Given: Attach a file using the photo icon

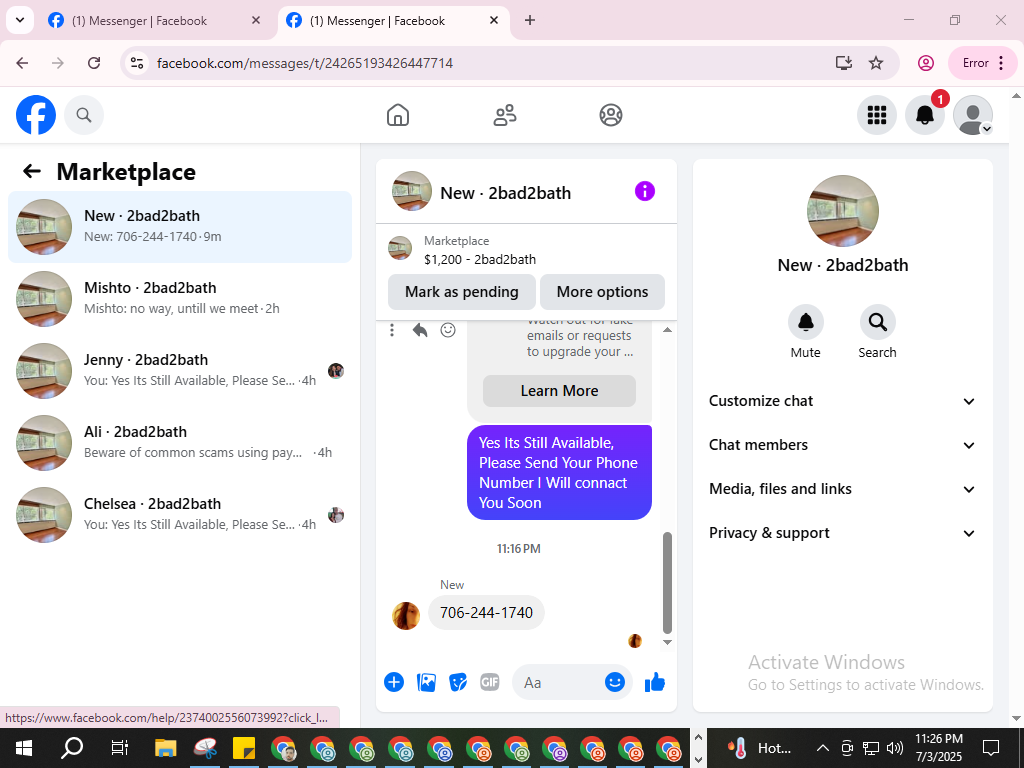Looking at the screenshot, I should click(426, 682).
